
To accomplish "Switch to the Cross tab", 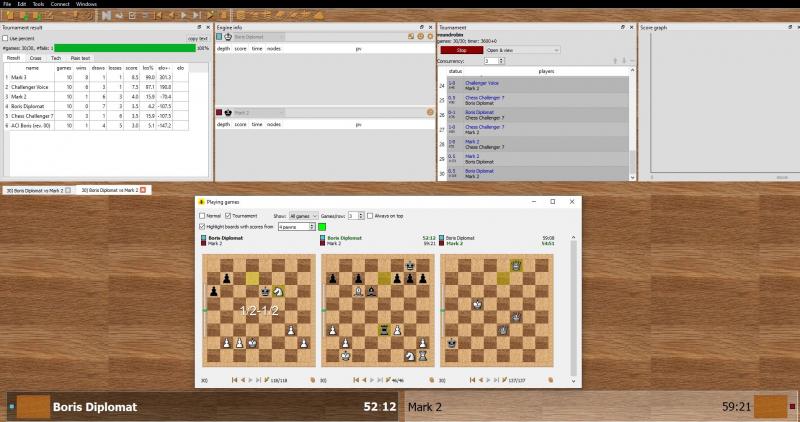I will 36,58.
